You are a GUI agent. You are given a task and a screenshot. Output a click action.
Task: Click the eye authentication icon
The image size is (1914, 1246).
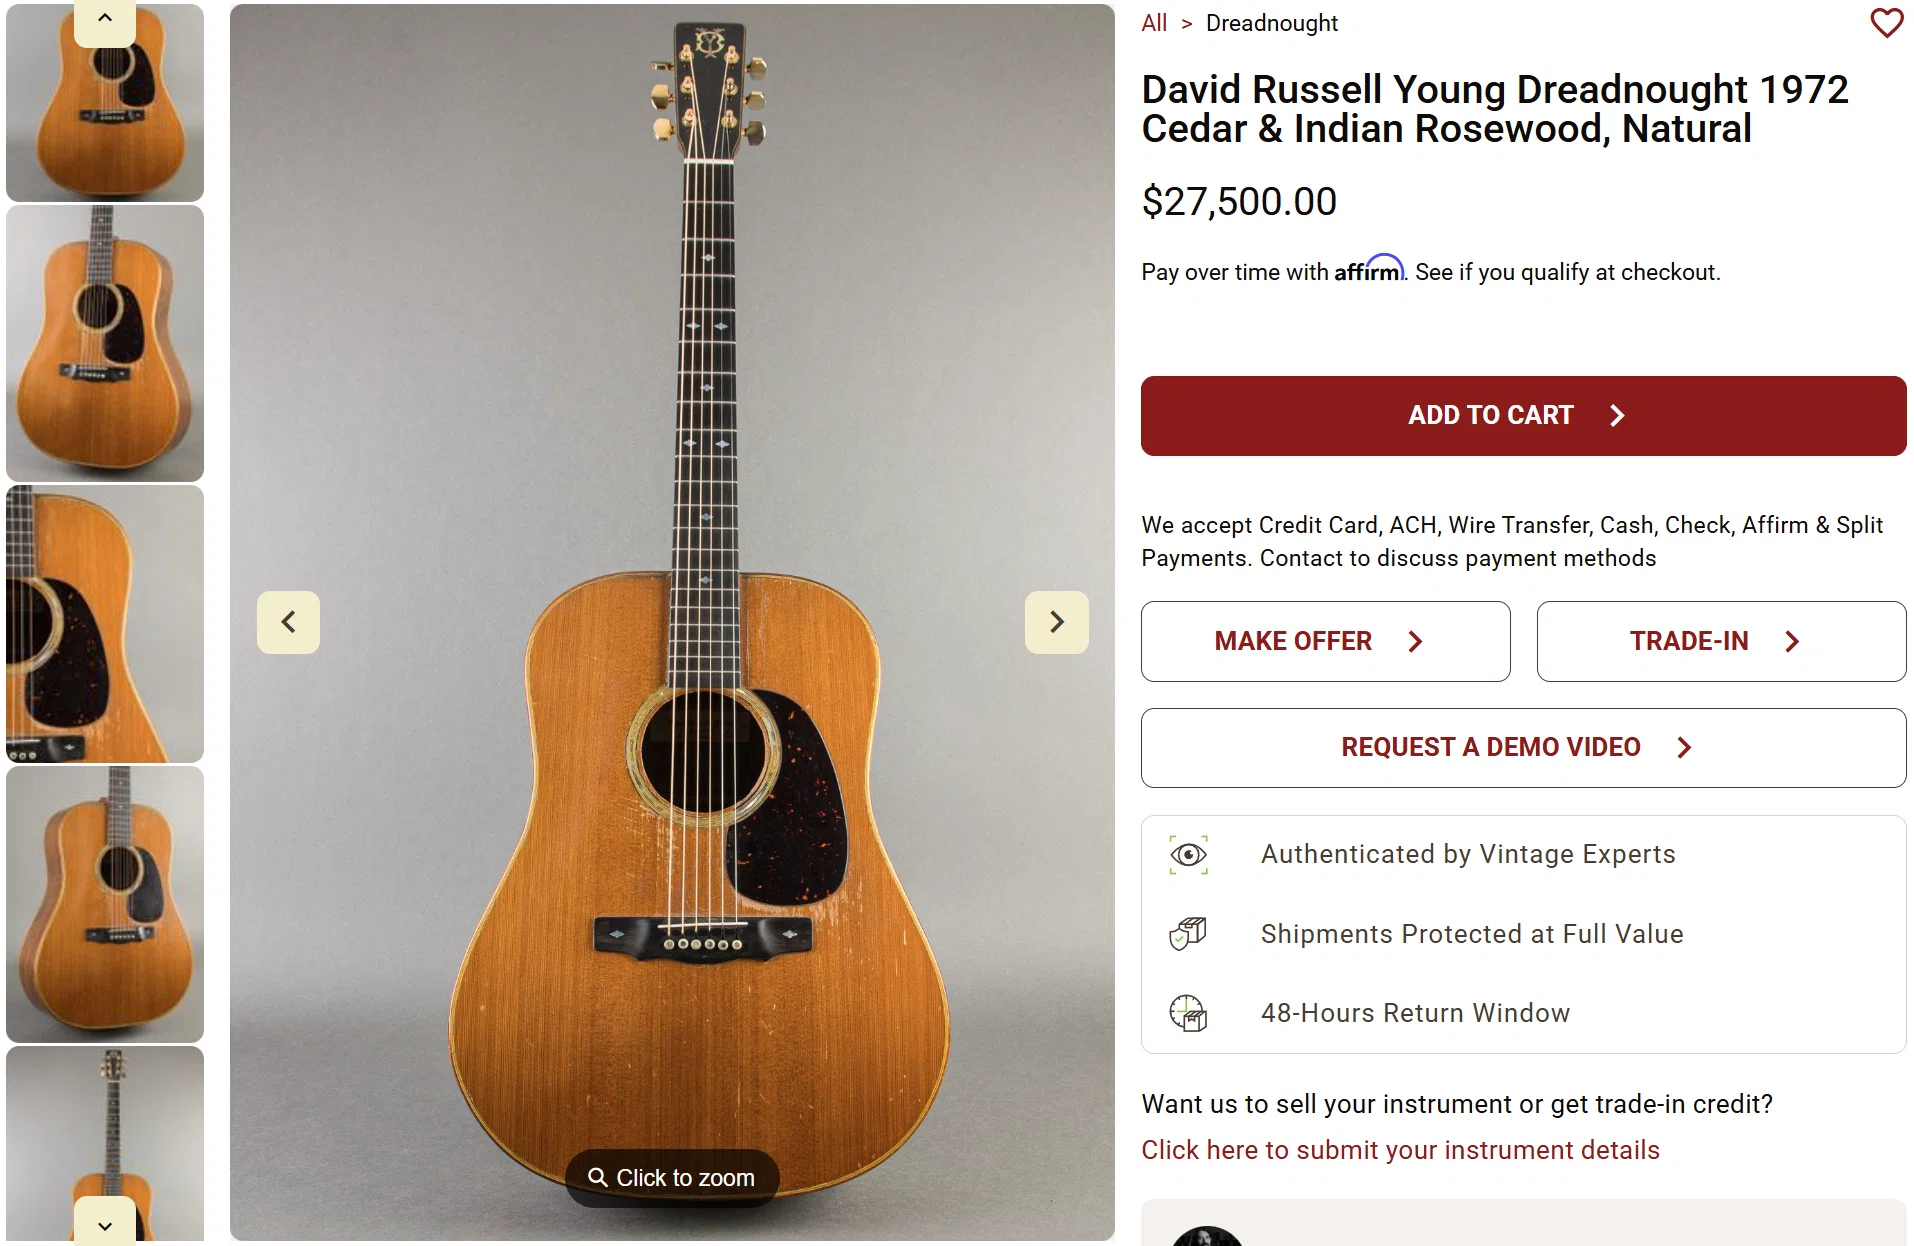click(1188, 855)
